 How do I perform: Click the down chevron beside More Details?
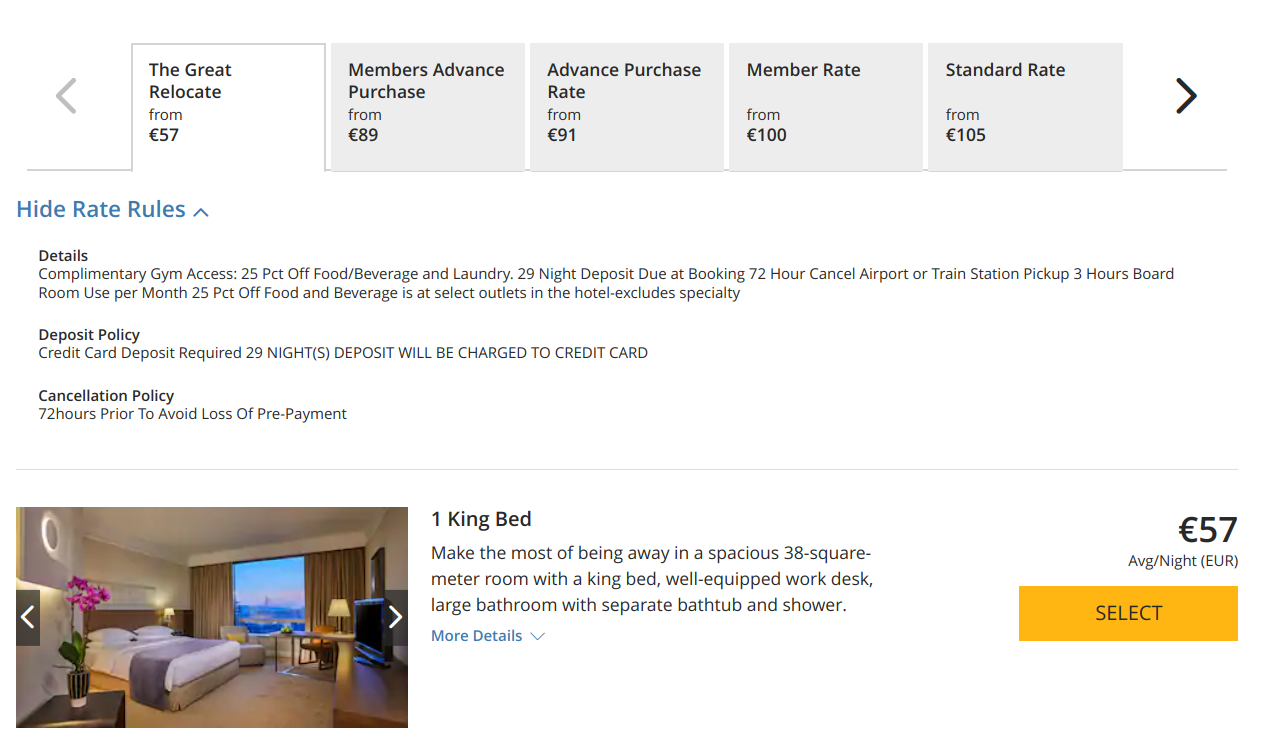(x=537, y=636)
